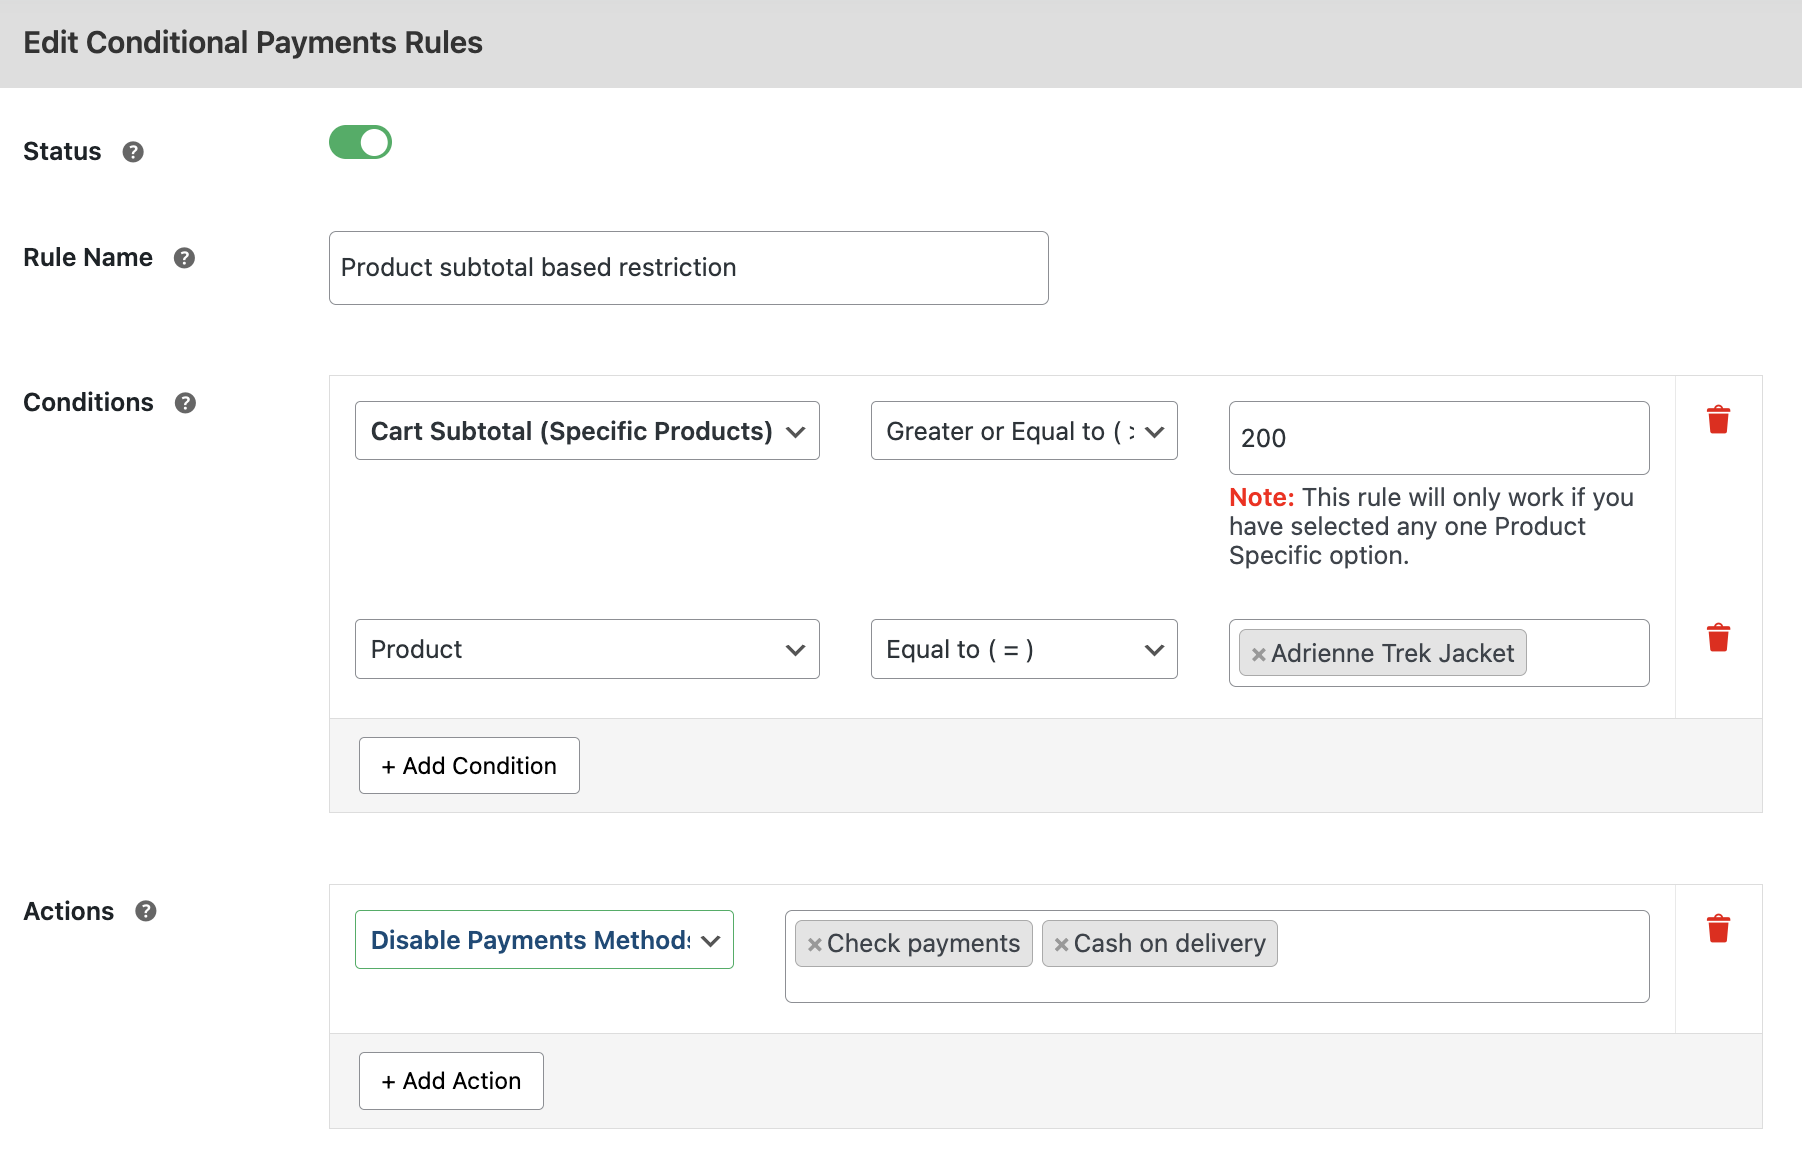Expand the Equal to ( = ) operator dropdown

tap(1024, 649)
